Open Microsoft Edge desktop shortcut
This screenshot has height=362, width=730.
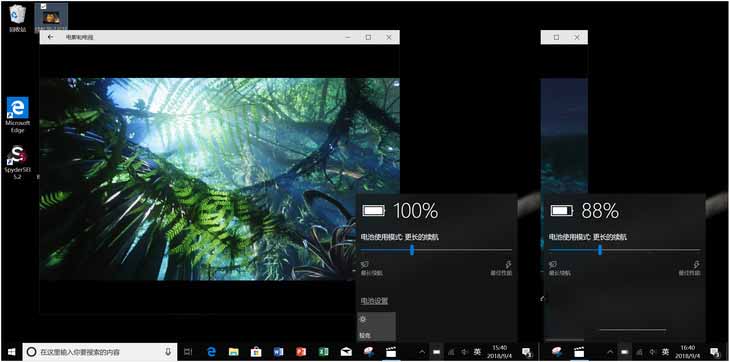click(18, 114)
